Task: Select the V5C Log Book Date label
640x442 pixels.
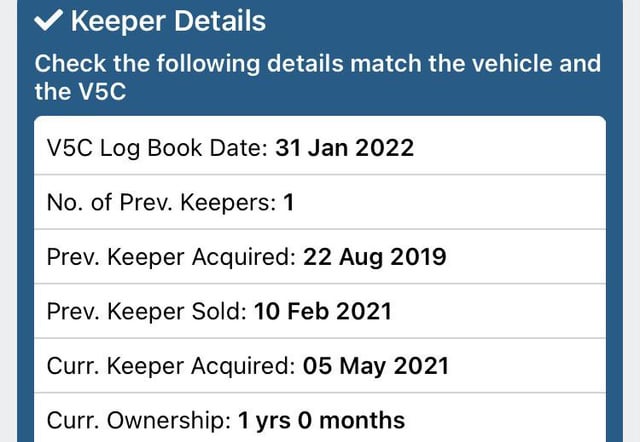Action: [x=154, y=148]
